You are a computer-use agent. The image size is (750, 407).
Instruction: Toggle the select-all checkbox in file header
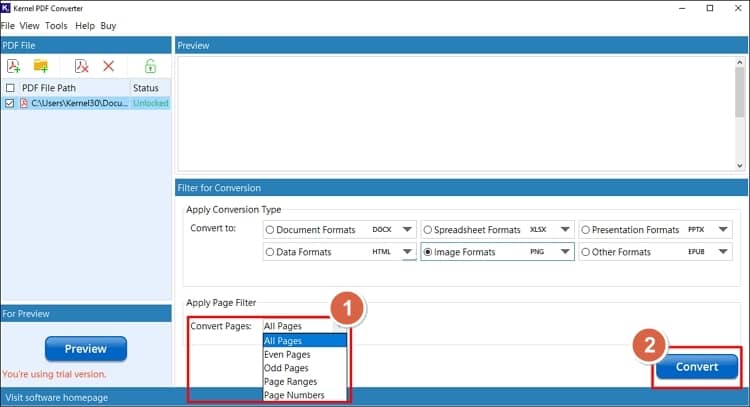(x=10, y=88)
